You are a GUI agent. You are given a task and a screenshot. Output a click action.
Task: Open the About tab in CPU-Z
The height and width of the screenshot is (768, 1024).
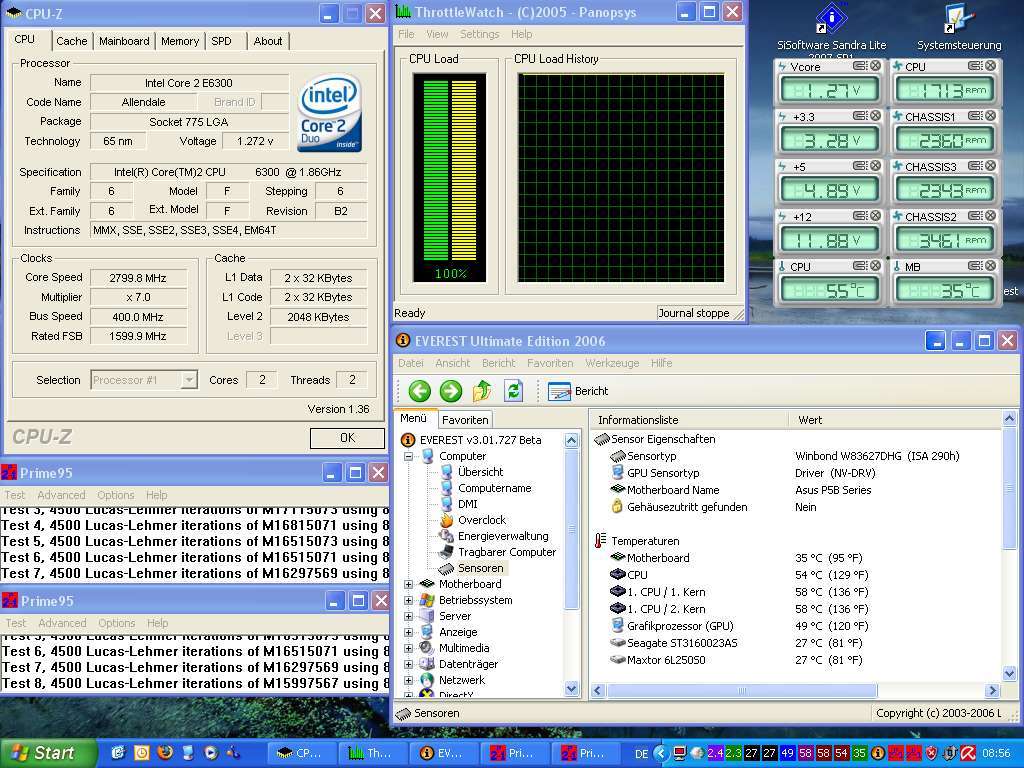click(x=268, y=41)
